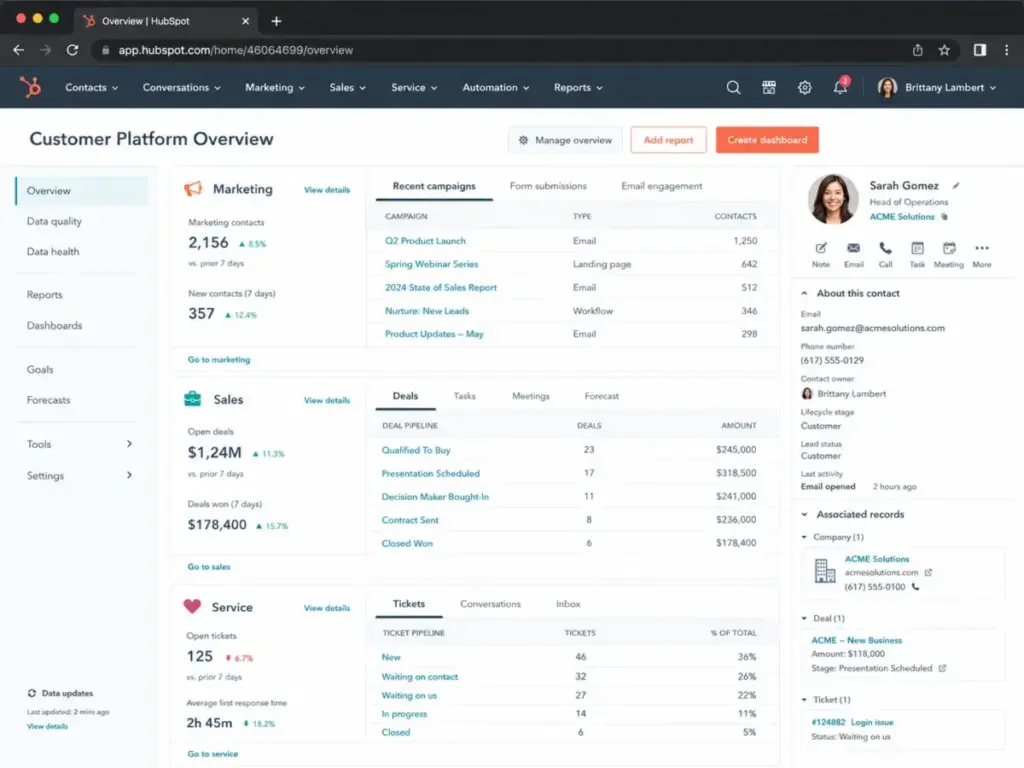Viewport: 1024px width, 768px height.
Task: Open the Q2 Product Launch campaign
Action: coord(425,241)
